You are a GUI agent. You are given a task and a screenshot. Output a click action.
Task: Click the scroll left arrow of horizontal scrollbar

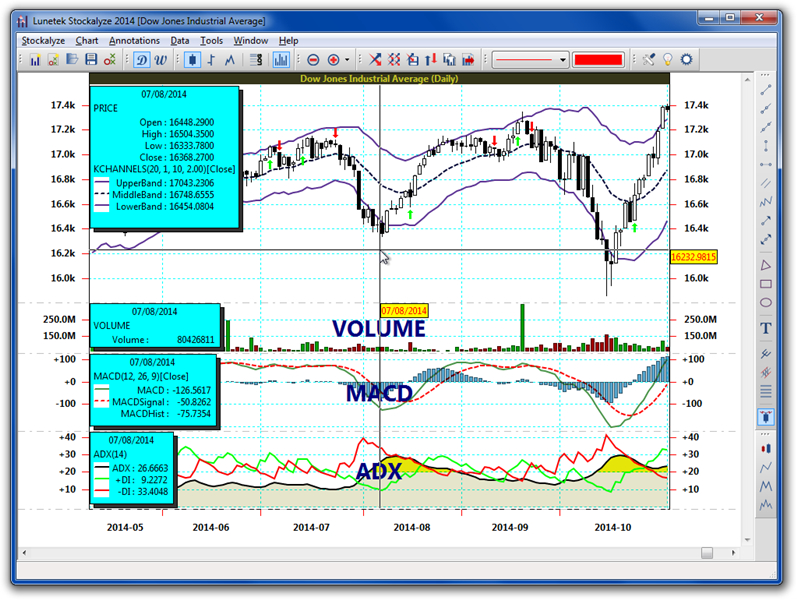point(24,552)
